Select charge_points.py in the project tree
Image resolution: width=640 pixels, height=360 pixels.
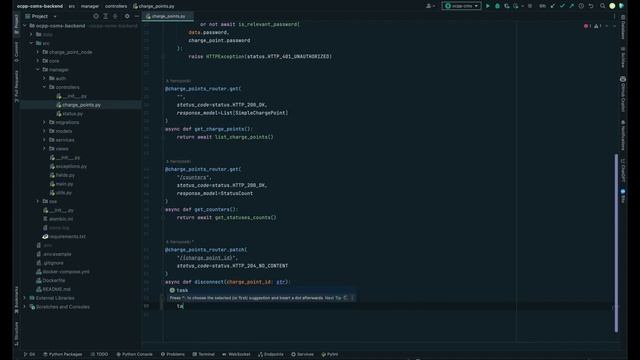pos(81,105)
